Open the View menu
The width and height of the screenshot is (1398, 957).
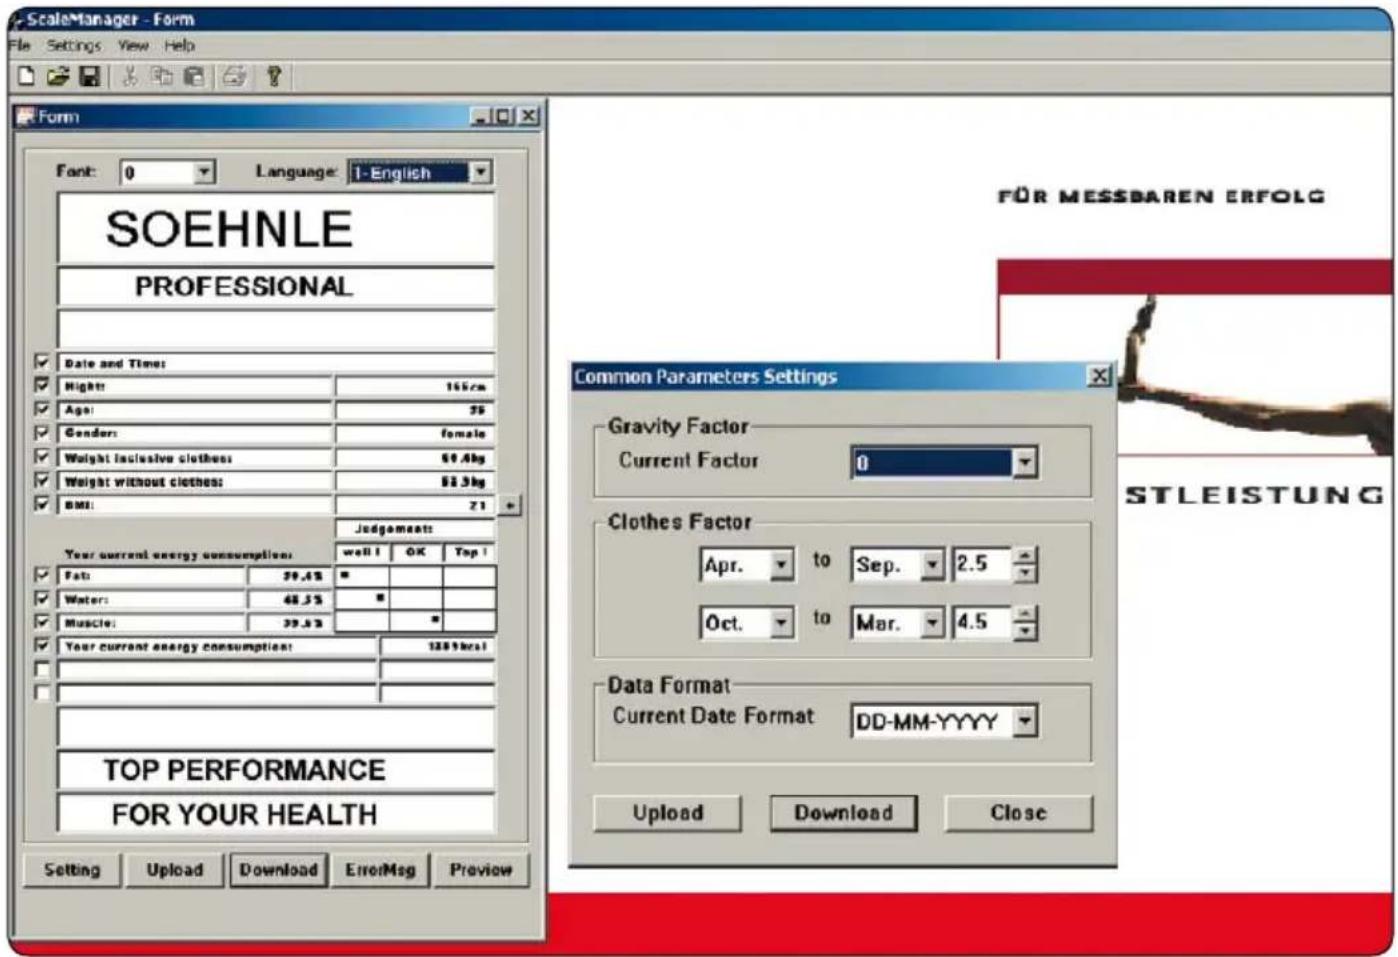tap(133, 45)
